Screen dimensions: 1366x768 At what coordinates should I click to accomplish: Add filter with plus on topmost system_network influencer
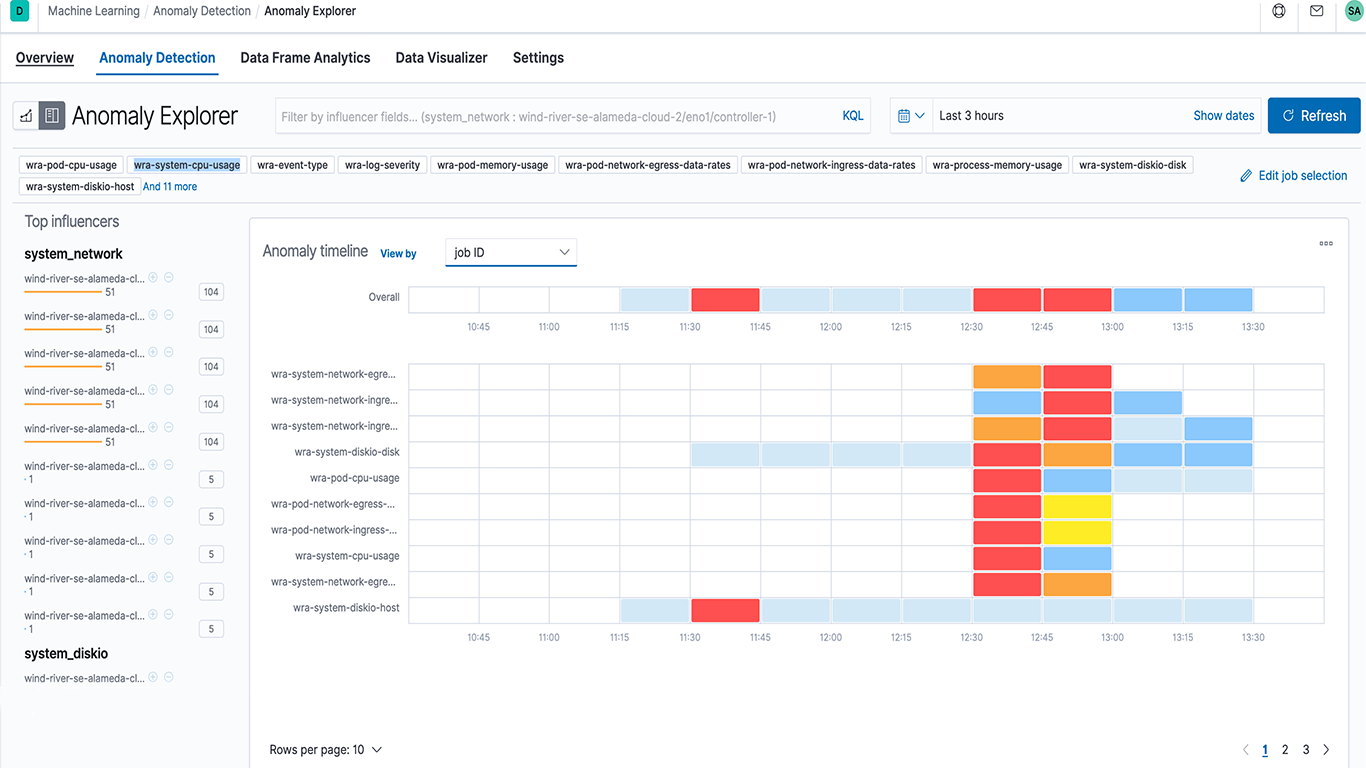[153, 278]
